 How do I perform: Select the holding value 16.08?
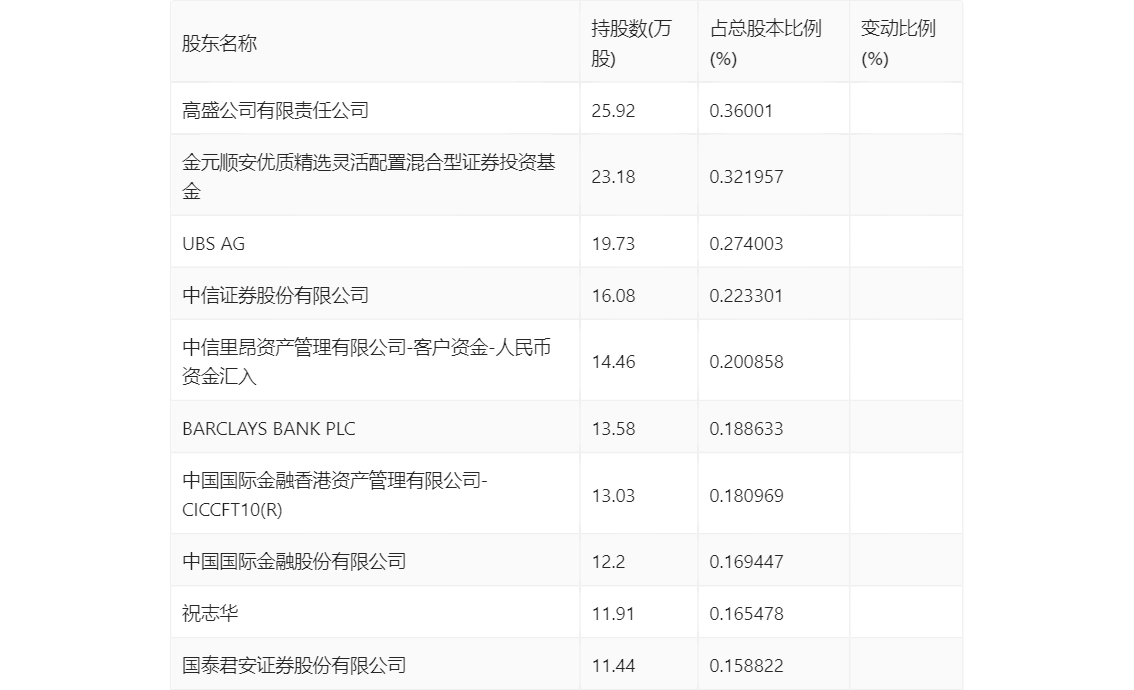tap(613, 296)
